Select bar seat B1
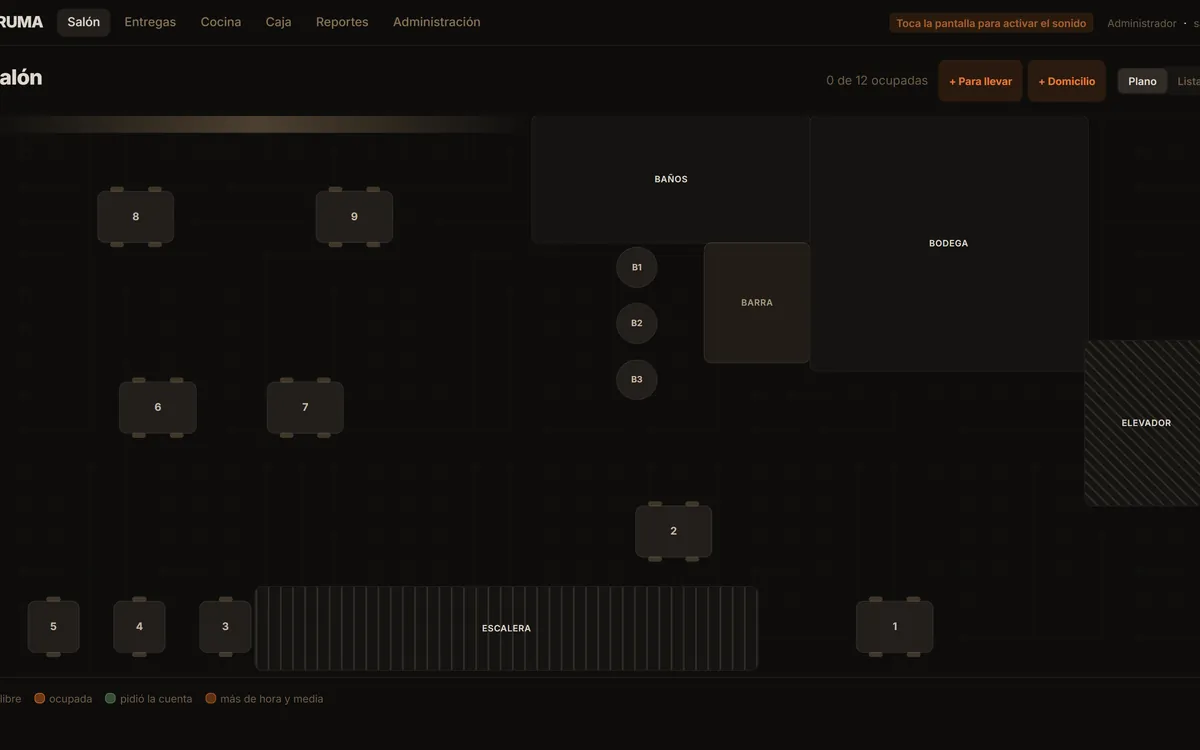Viewport: 1200px width, 750px height. click(x=637, y=267)
